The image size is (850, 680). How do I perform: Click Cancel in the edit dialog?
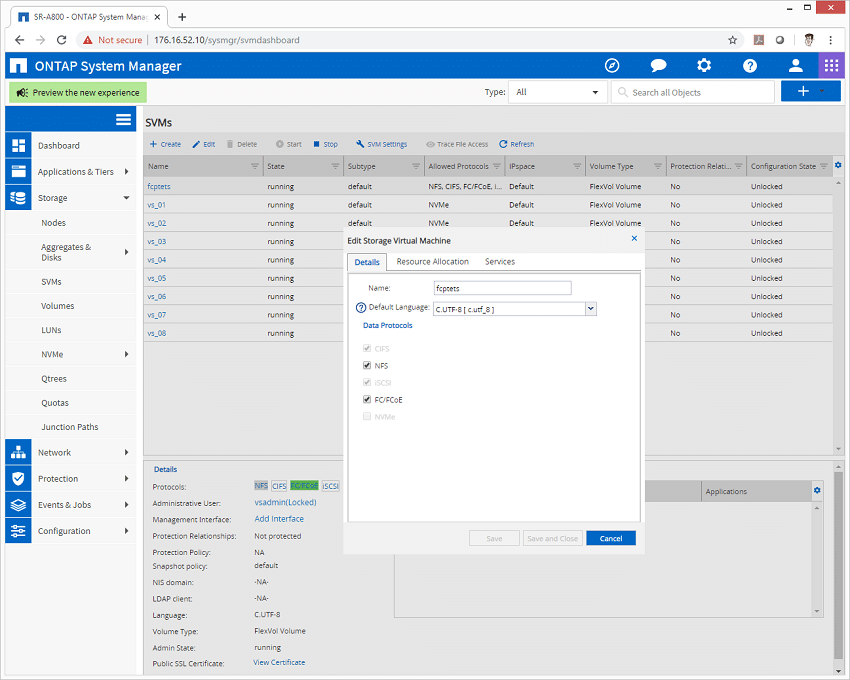(x=611, y=538)
